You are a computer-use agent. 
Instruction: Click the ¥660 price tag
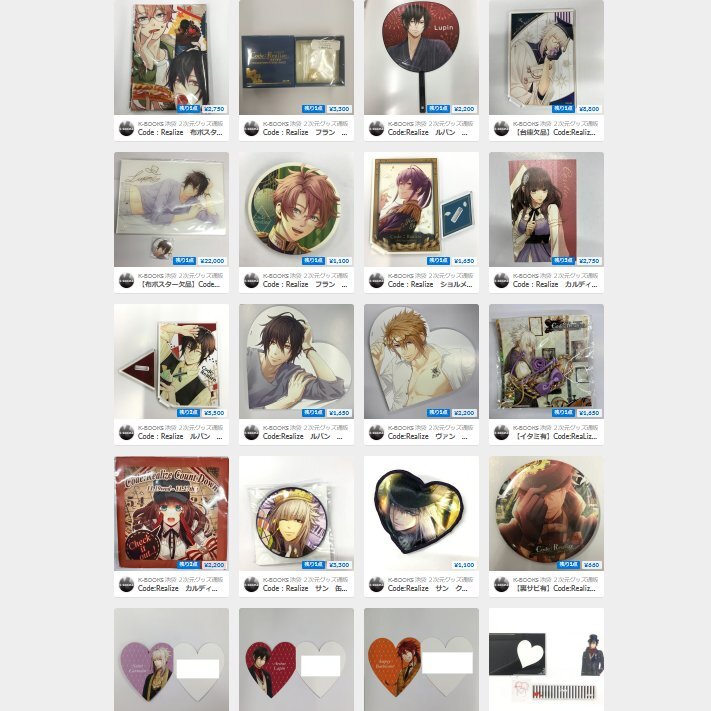tap(591, 565)
